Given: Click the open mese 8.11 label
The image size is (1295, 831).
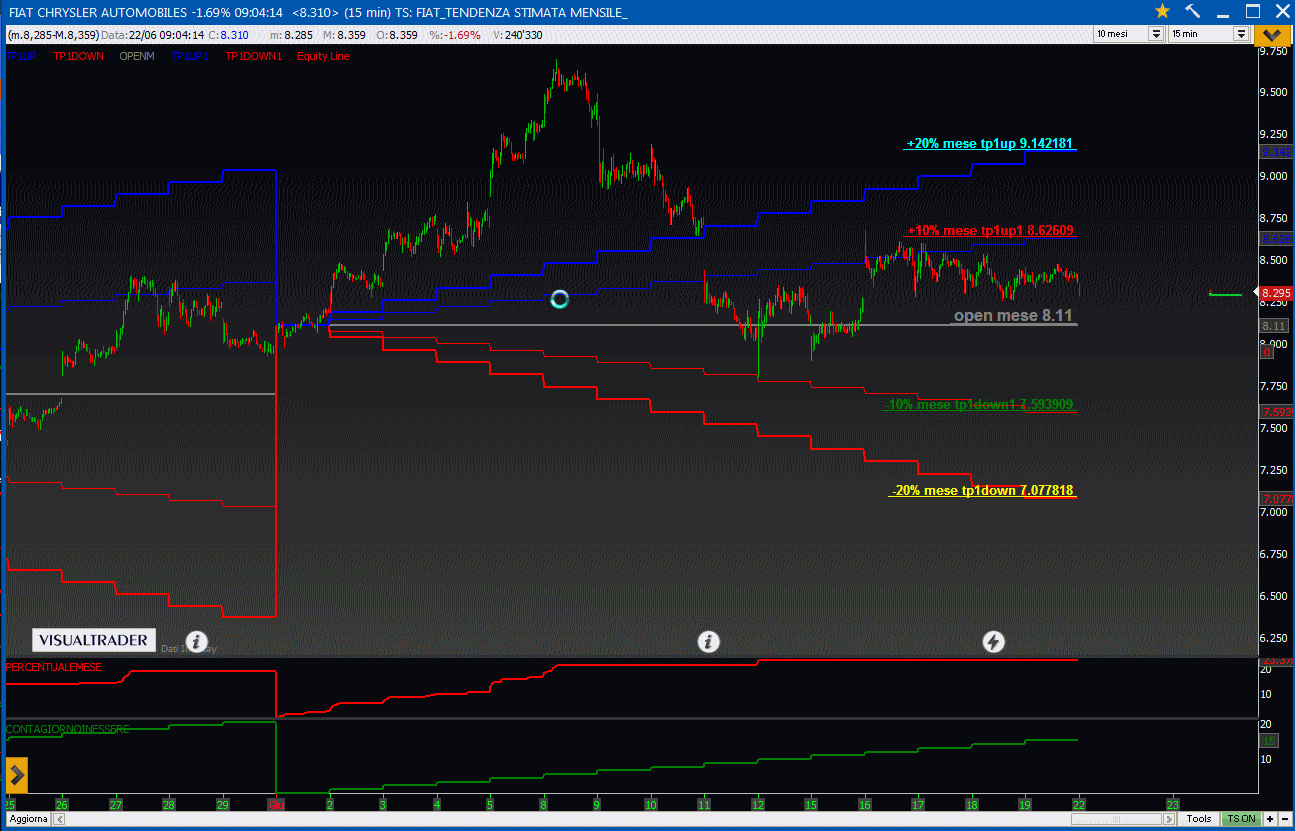Looking at the screenshot, I should [1013, 316].
